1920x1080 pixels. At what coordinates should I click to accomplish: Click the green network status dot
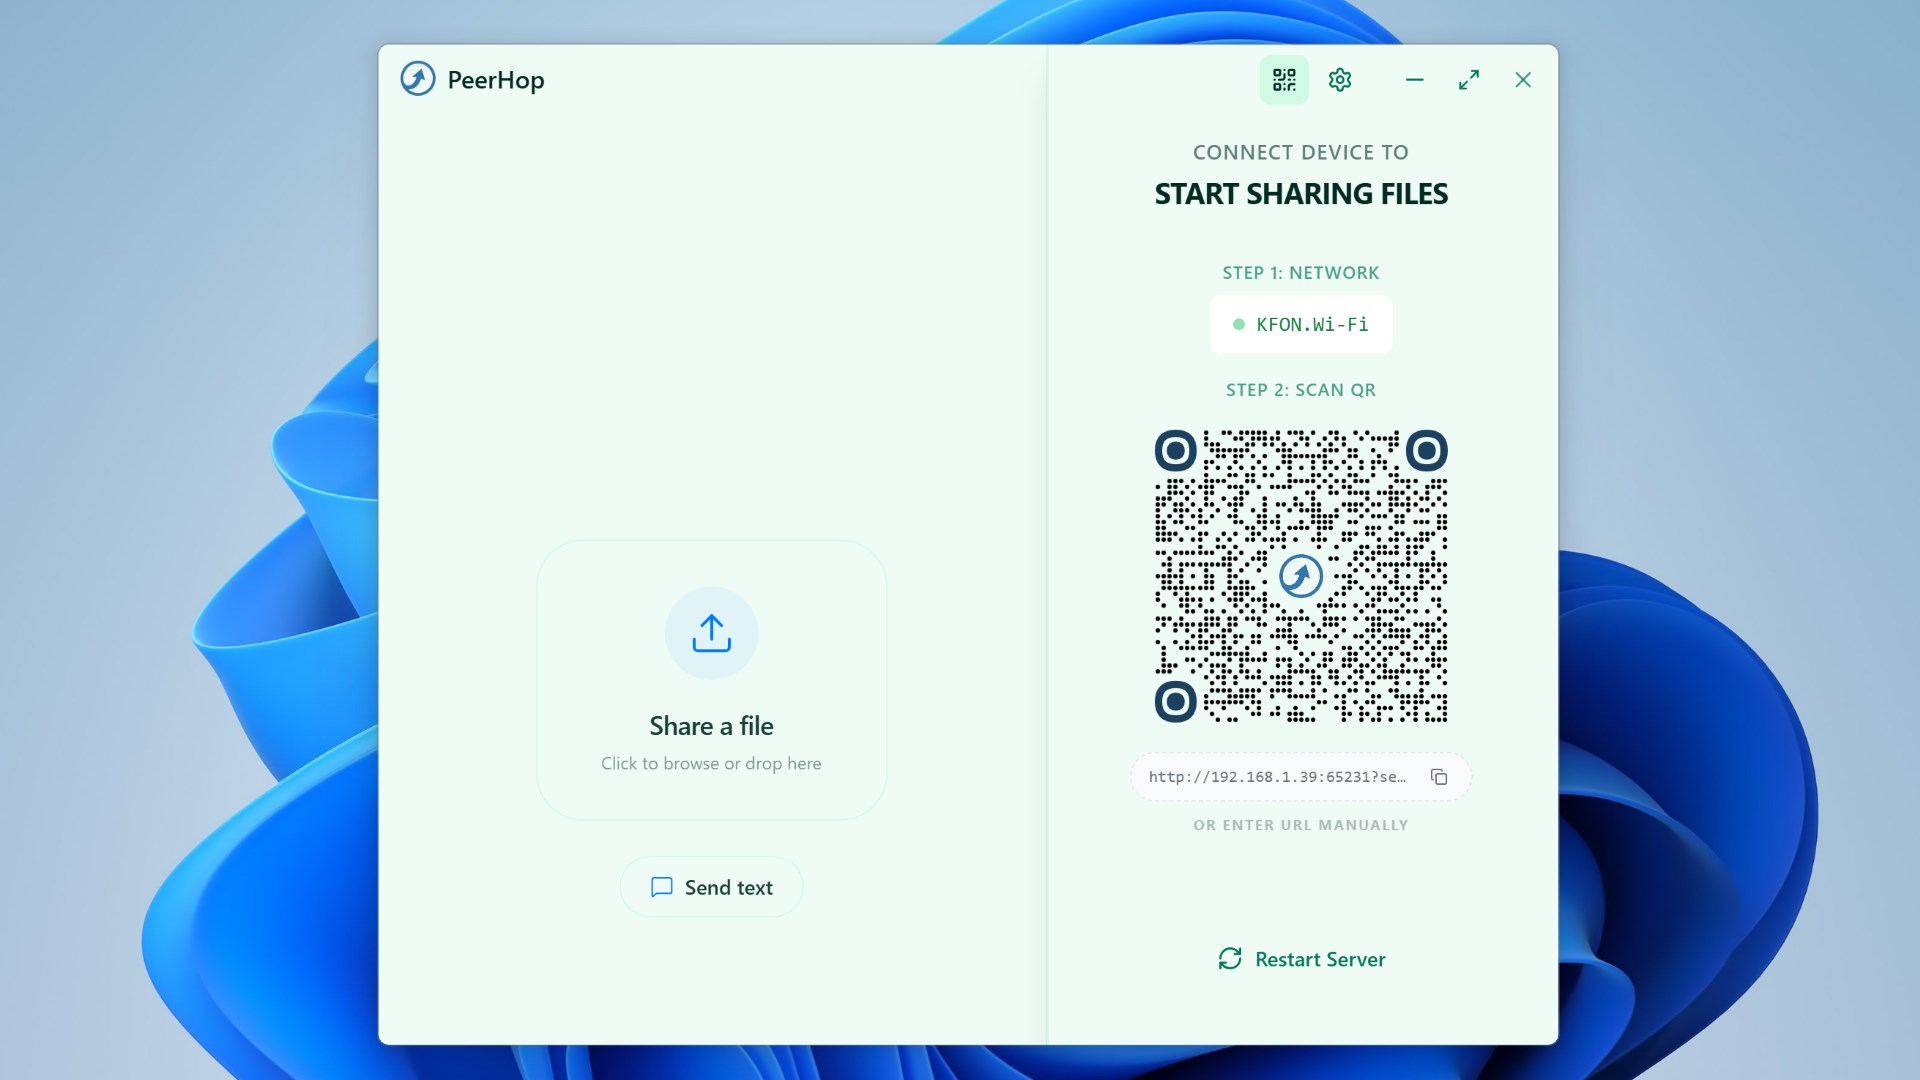[x=1239, y=324]
